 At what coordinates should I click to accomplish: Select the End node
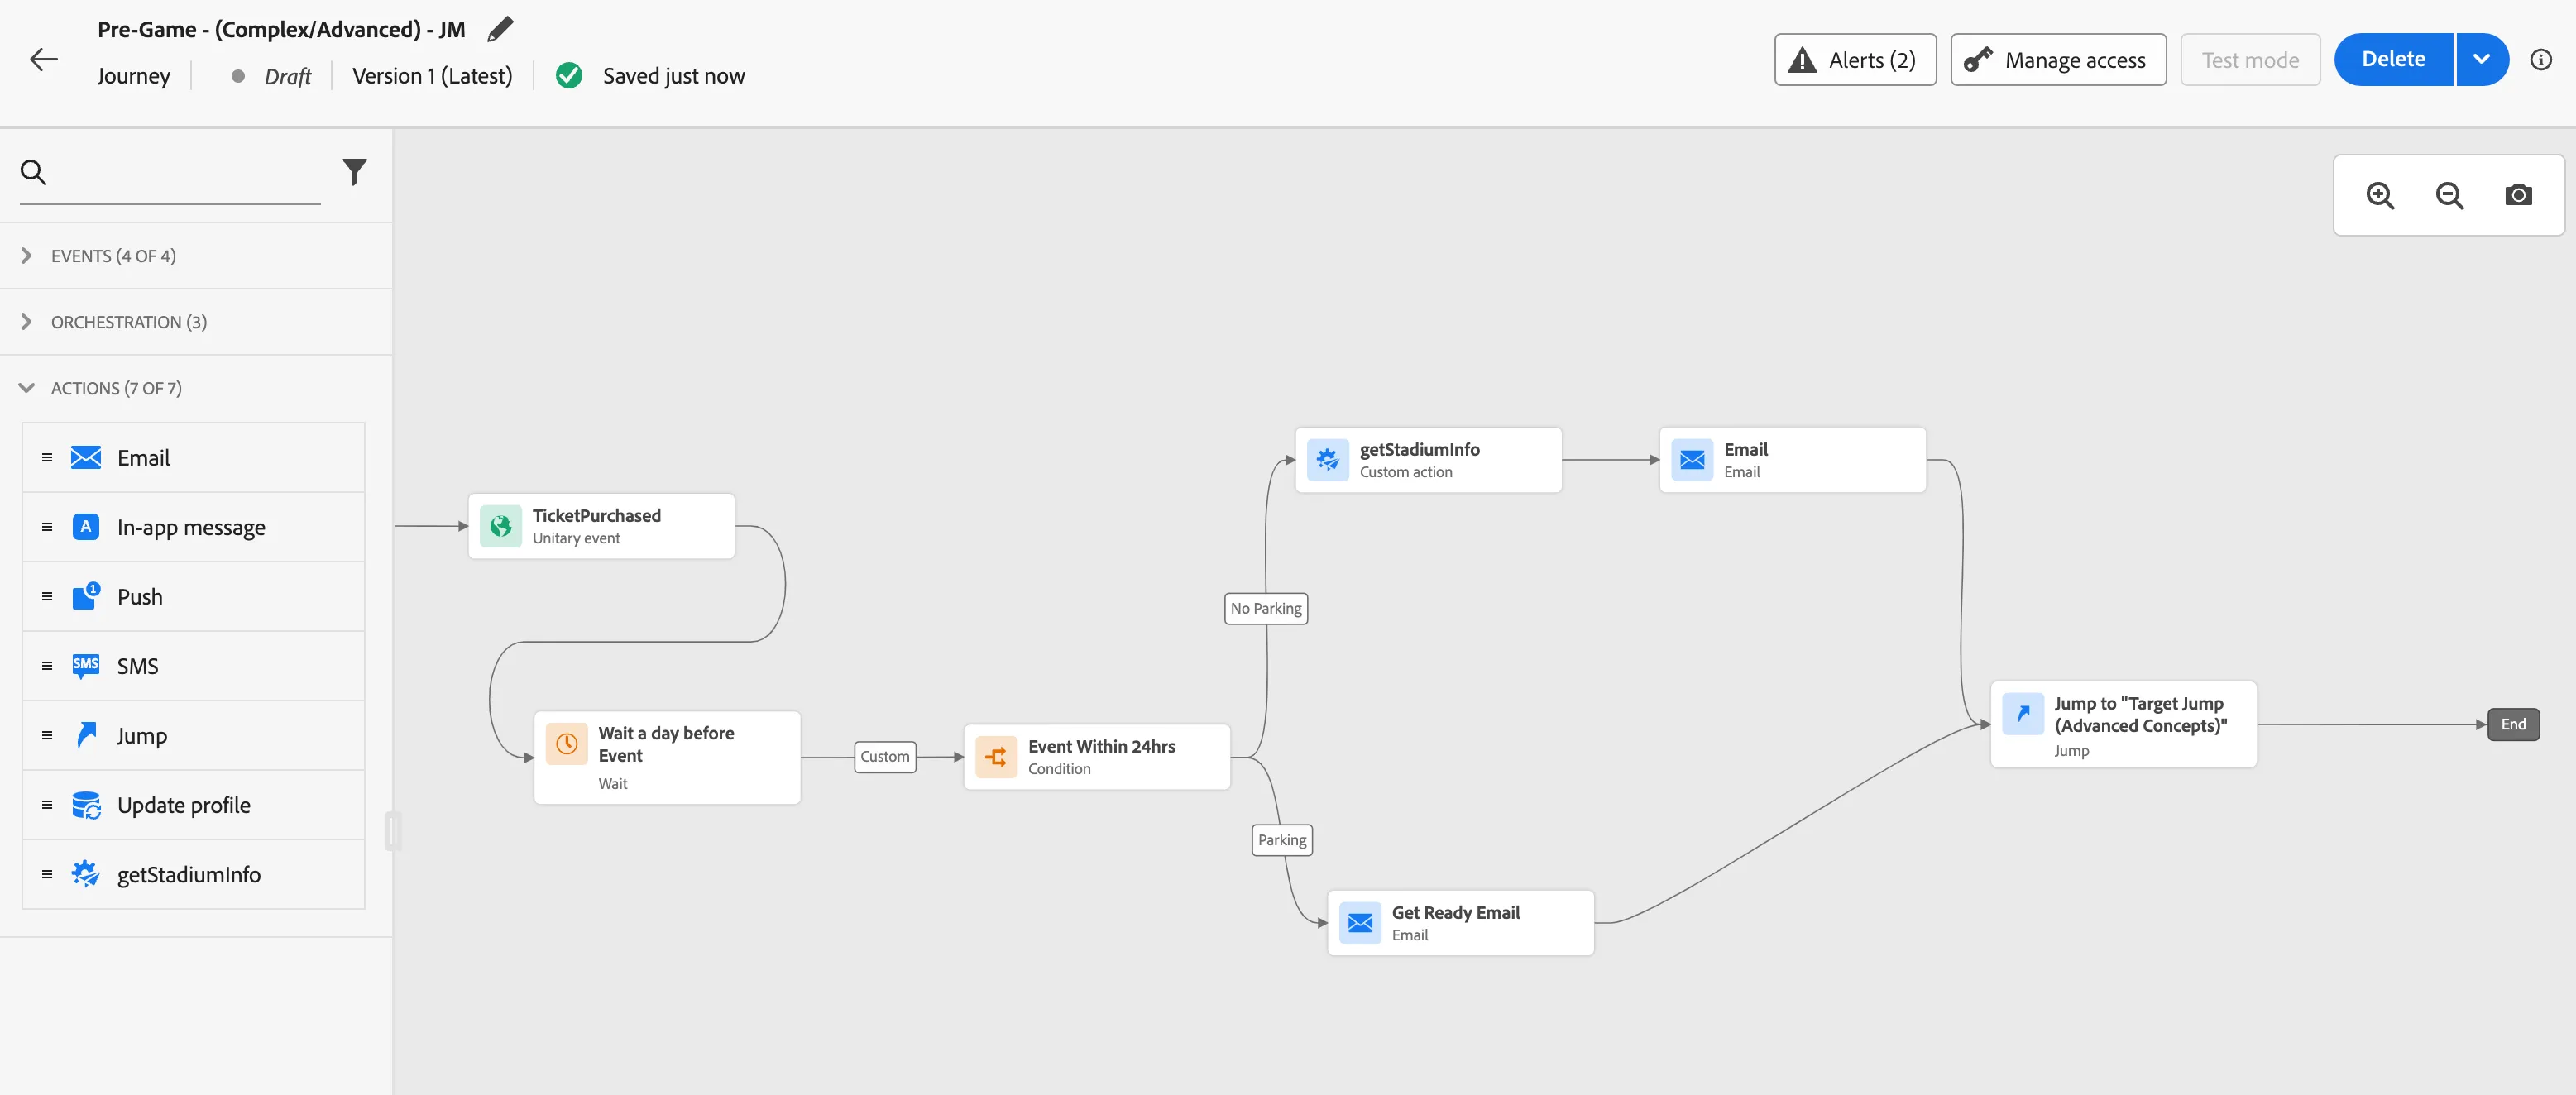pos(2513,724)
